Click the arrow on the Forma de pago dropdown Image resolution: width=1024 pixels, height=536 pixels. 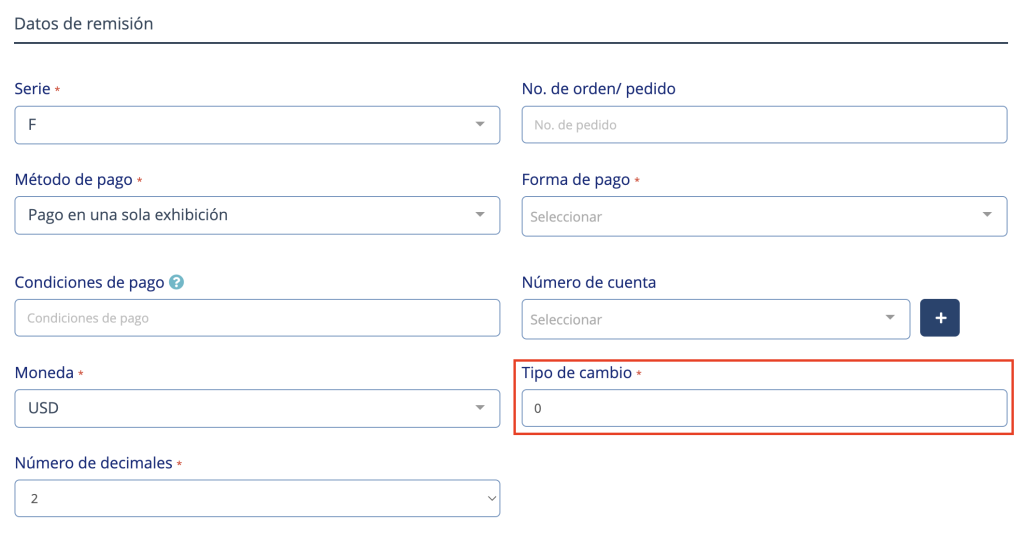pos(987,215)
